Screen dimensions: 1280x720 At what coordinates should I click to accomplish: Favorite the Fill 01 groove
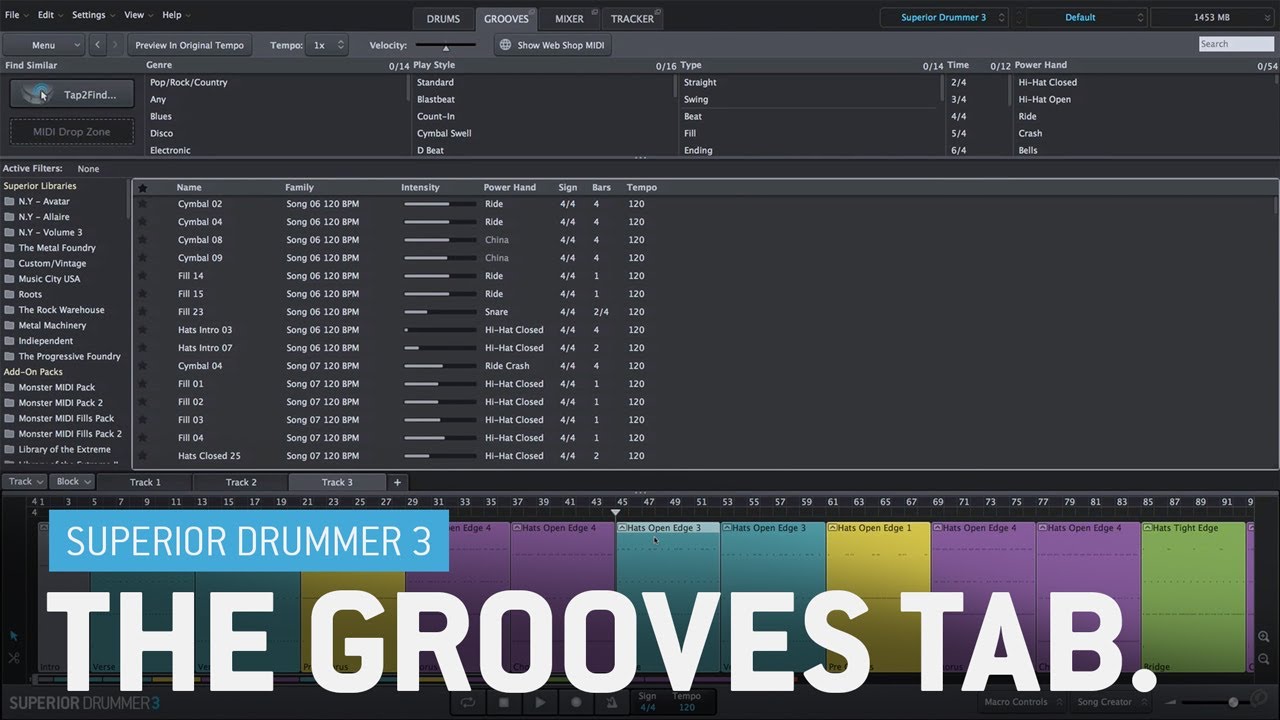tap(142, 384)
